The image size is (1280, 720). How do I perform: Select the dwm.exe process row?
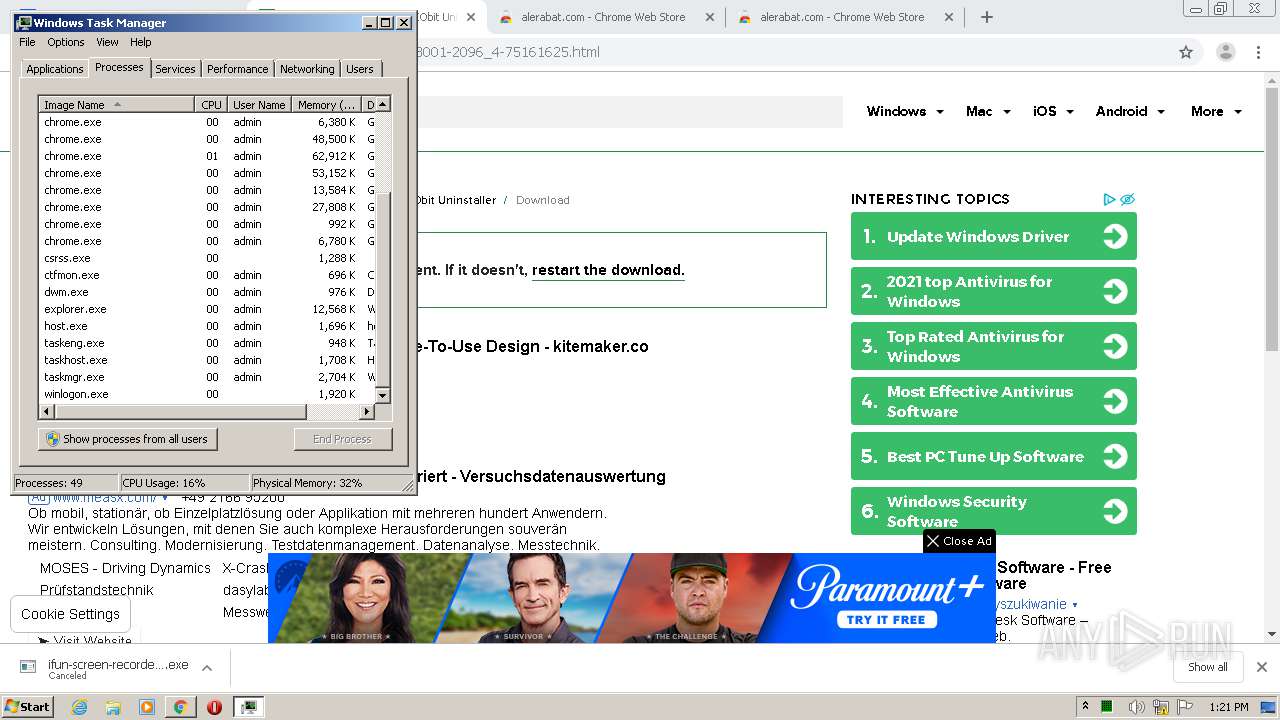207,292
